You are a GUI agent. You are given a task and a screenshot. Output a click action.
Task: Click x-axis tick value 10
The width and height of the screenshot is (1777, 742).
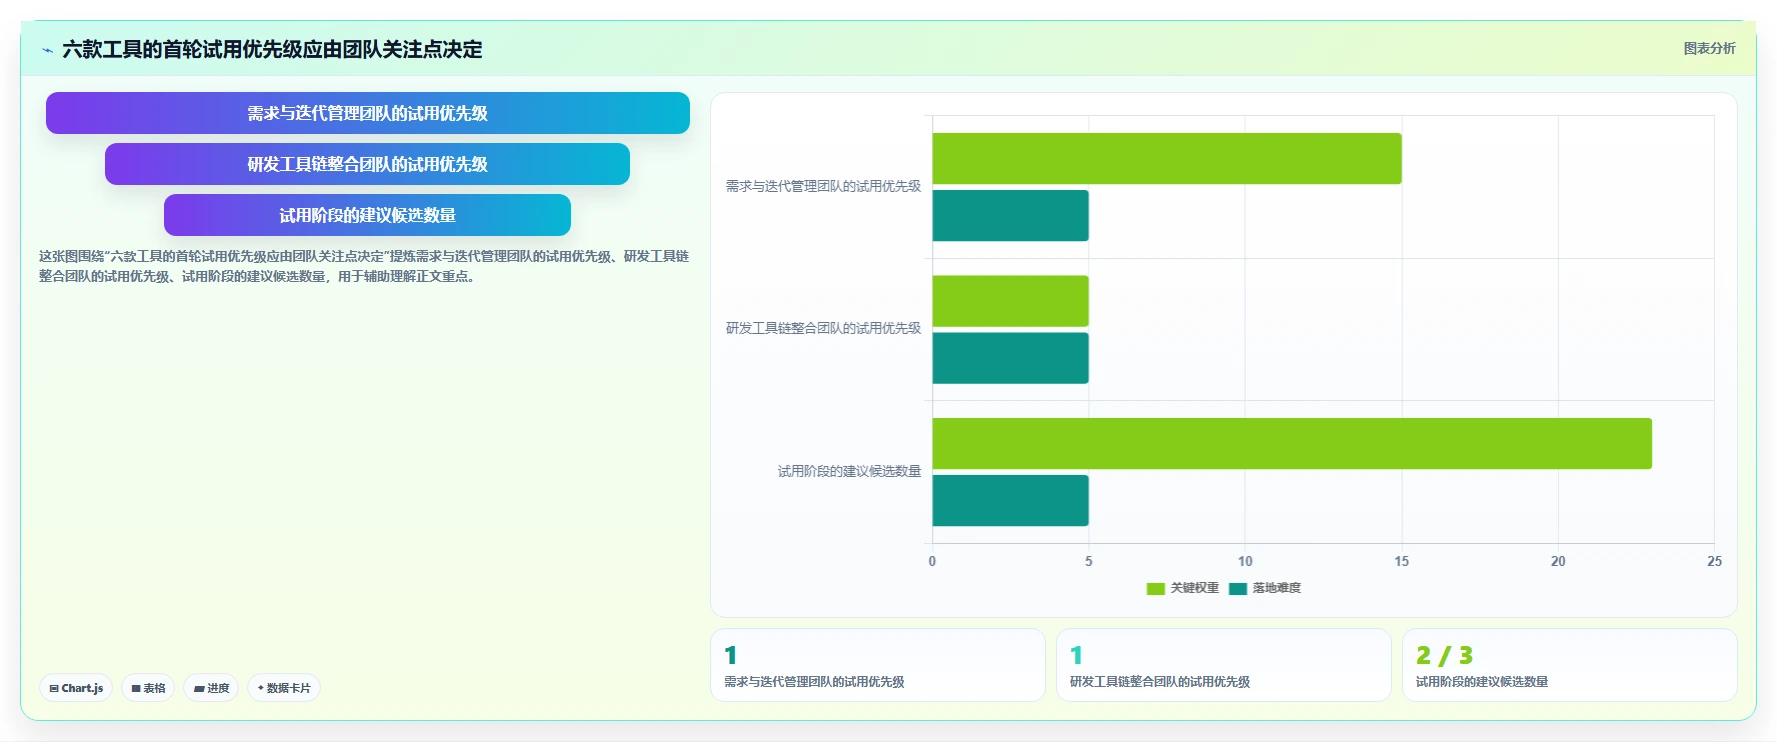click(1245, 561)
